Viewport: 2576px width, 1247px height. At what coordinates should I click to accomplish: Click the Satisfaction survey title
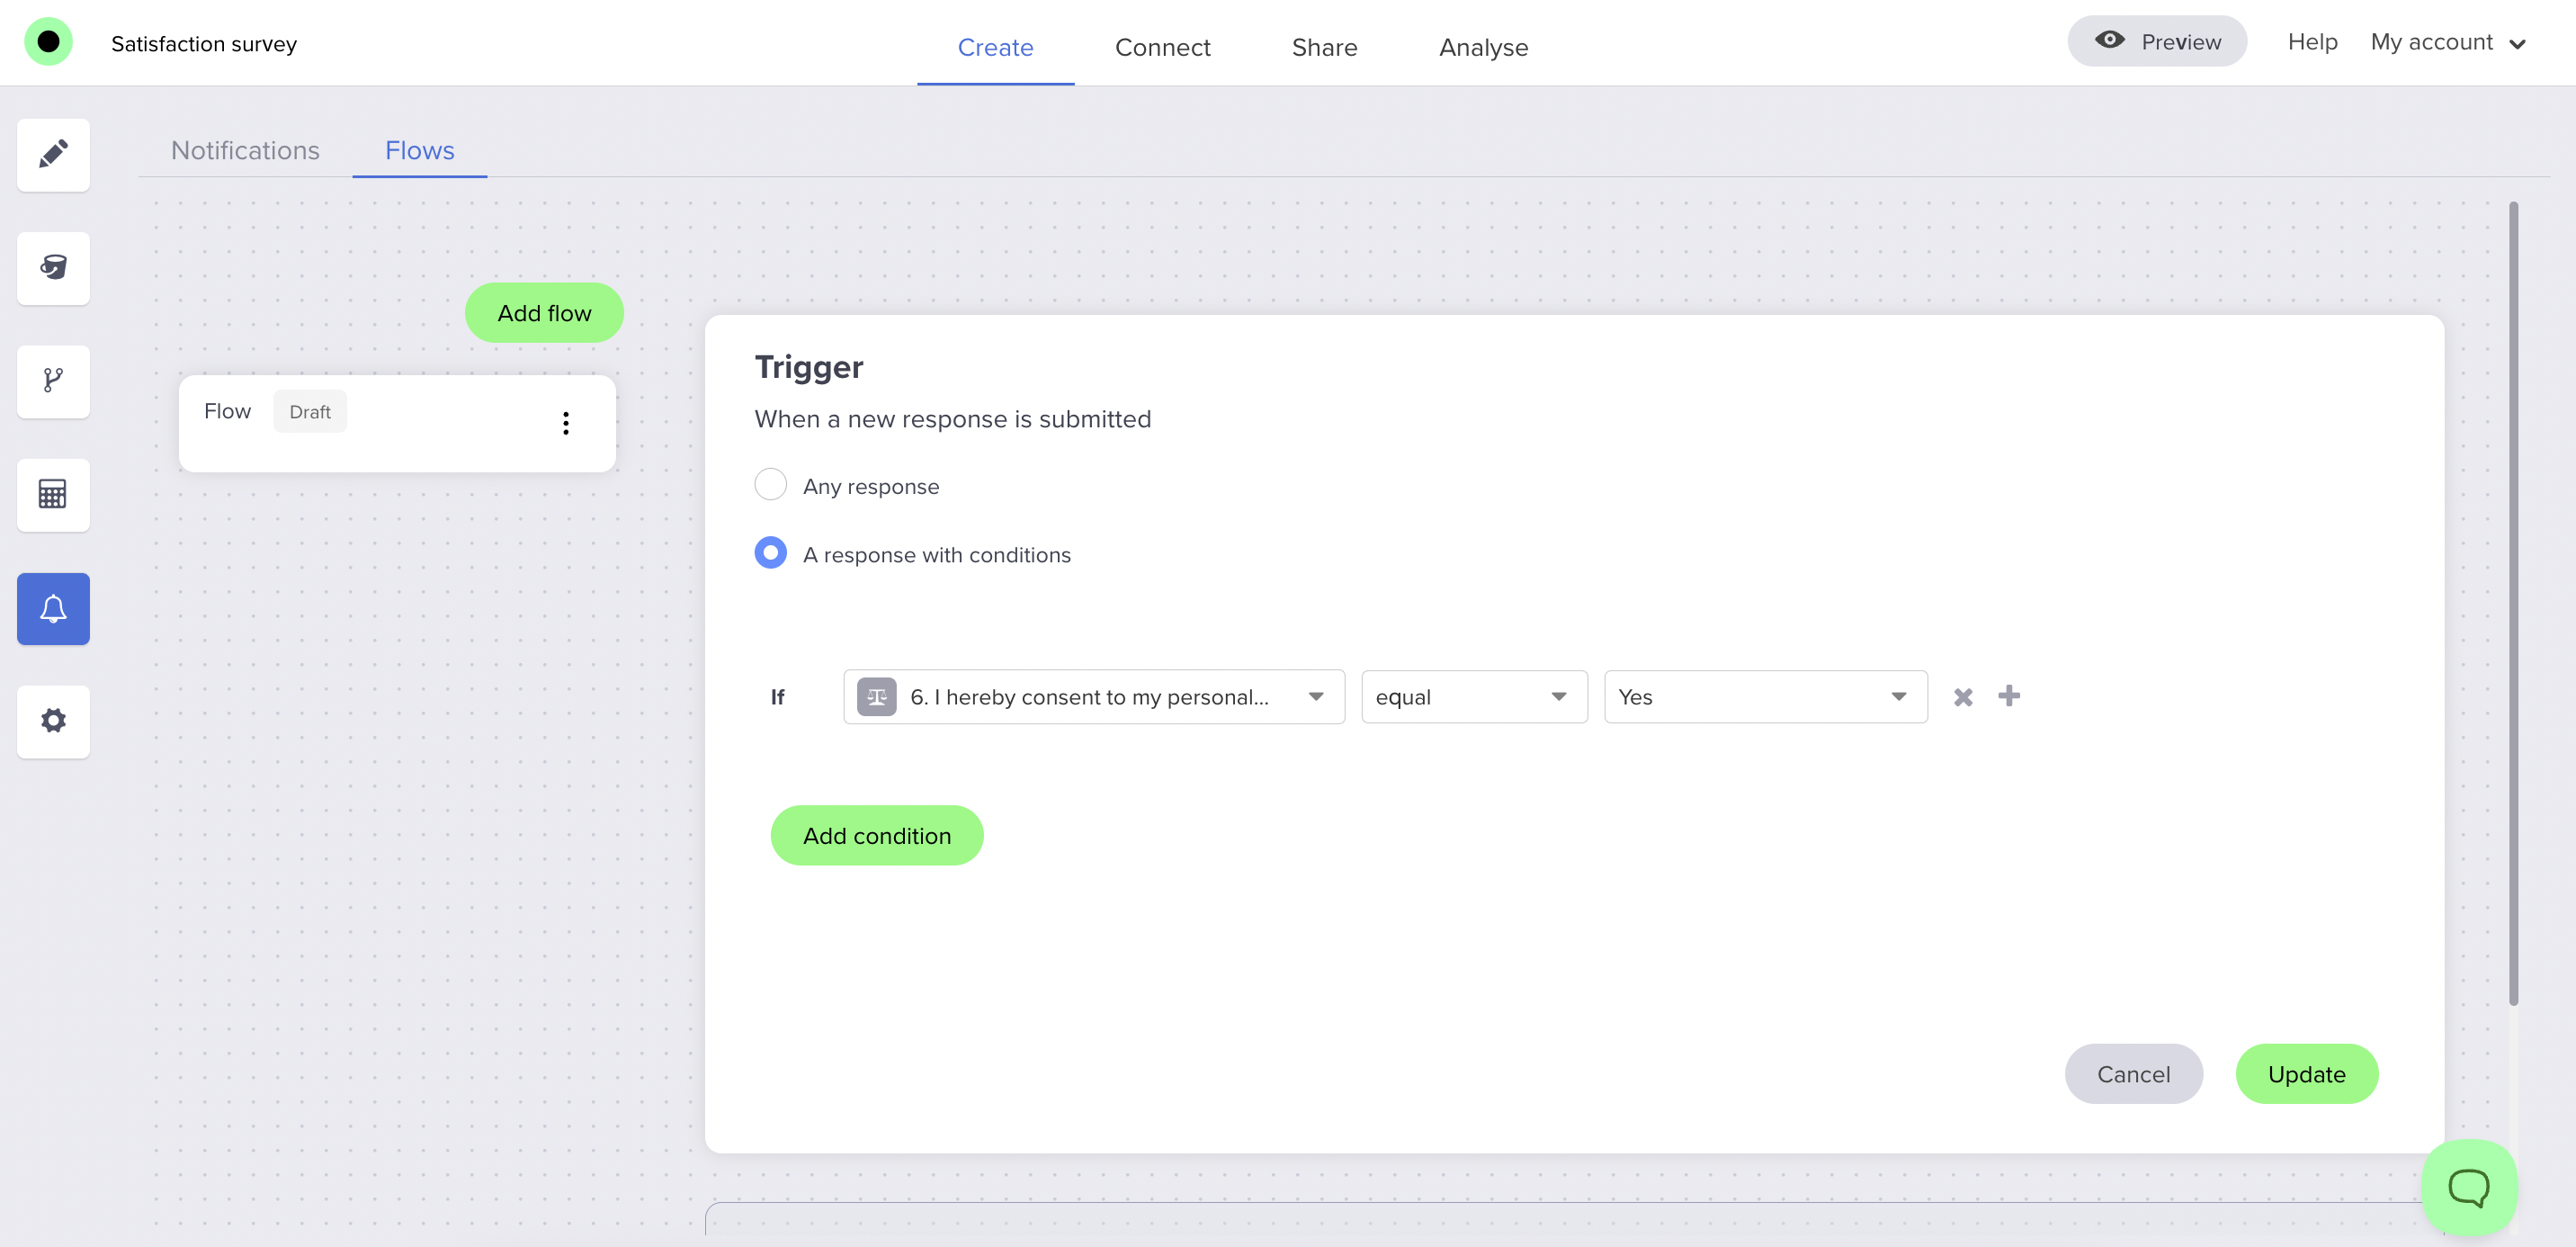pyautogui.click(x=204, y=43)
